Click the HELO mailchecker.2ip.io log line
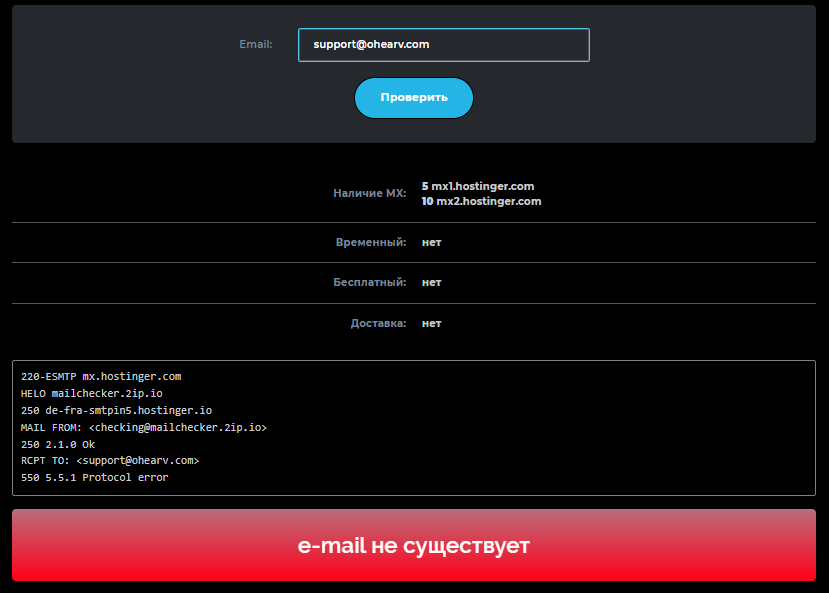The image size is (829, 593). click(91, 393)
